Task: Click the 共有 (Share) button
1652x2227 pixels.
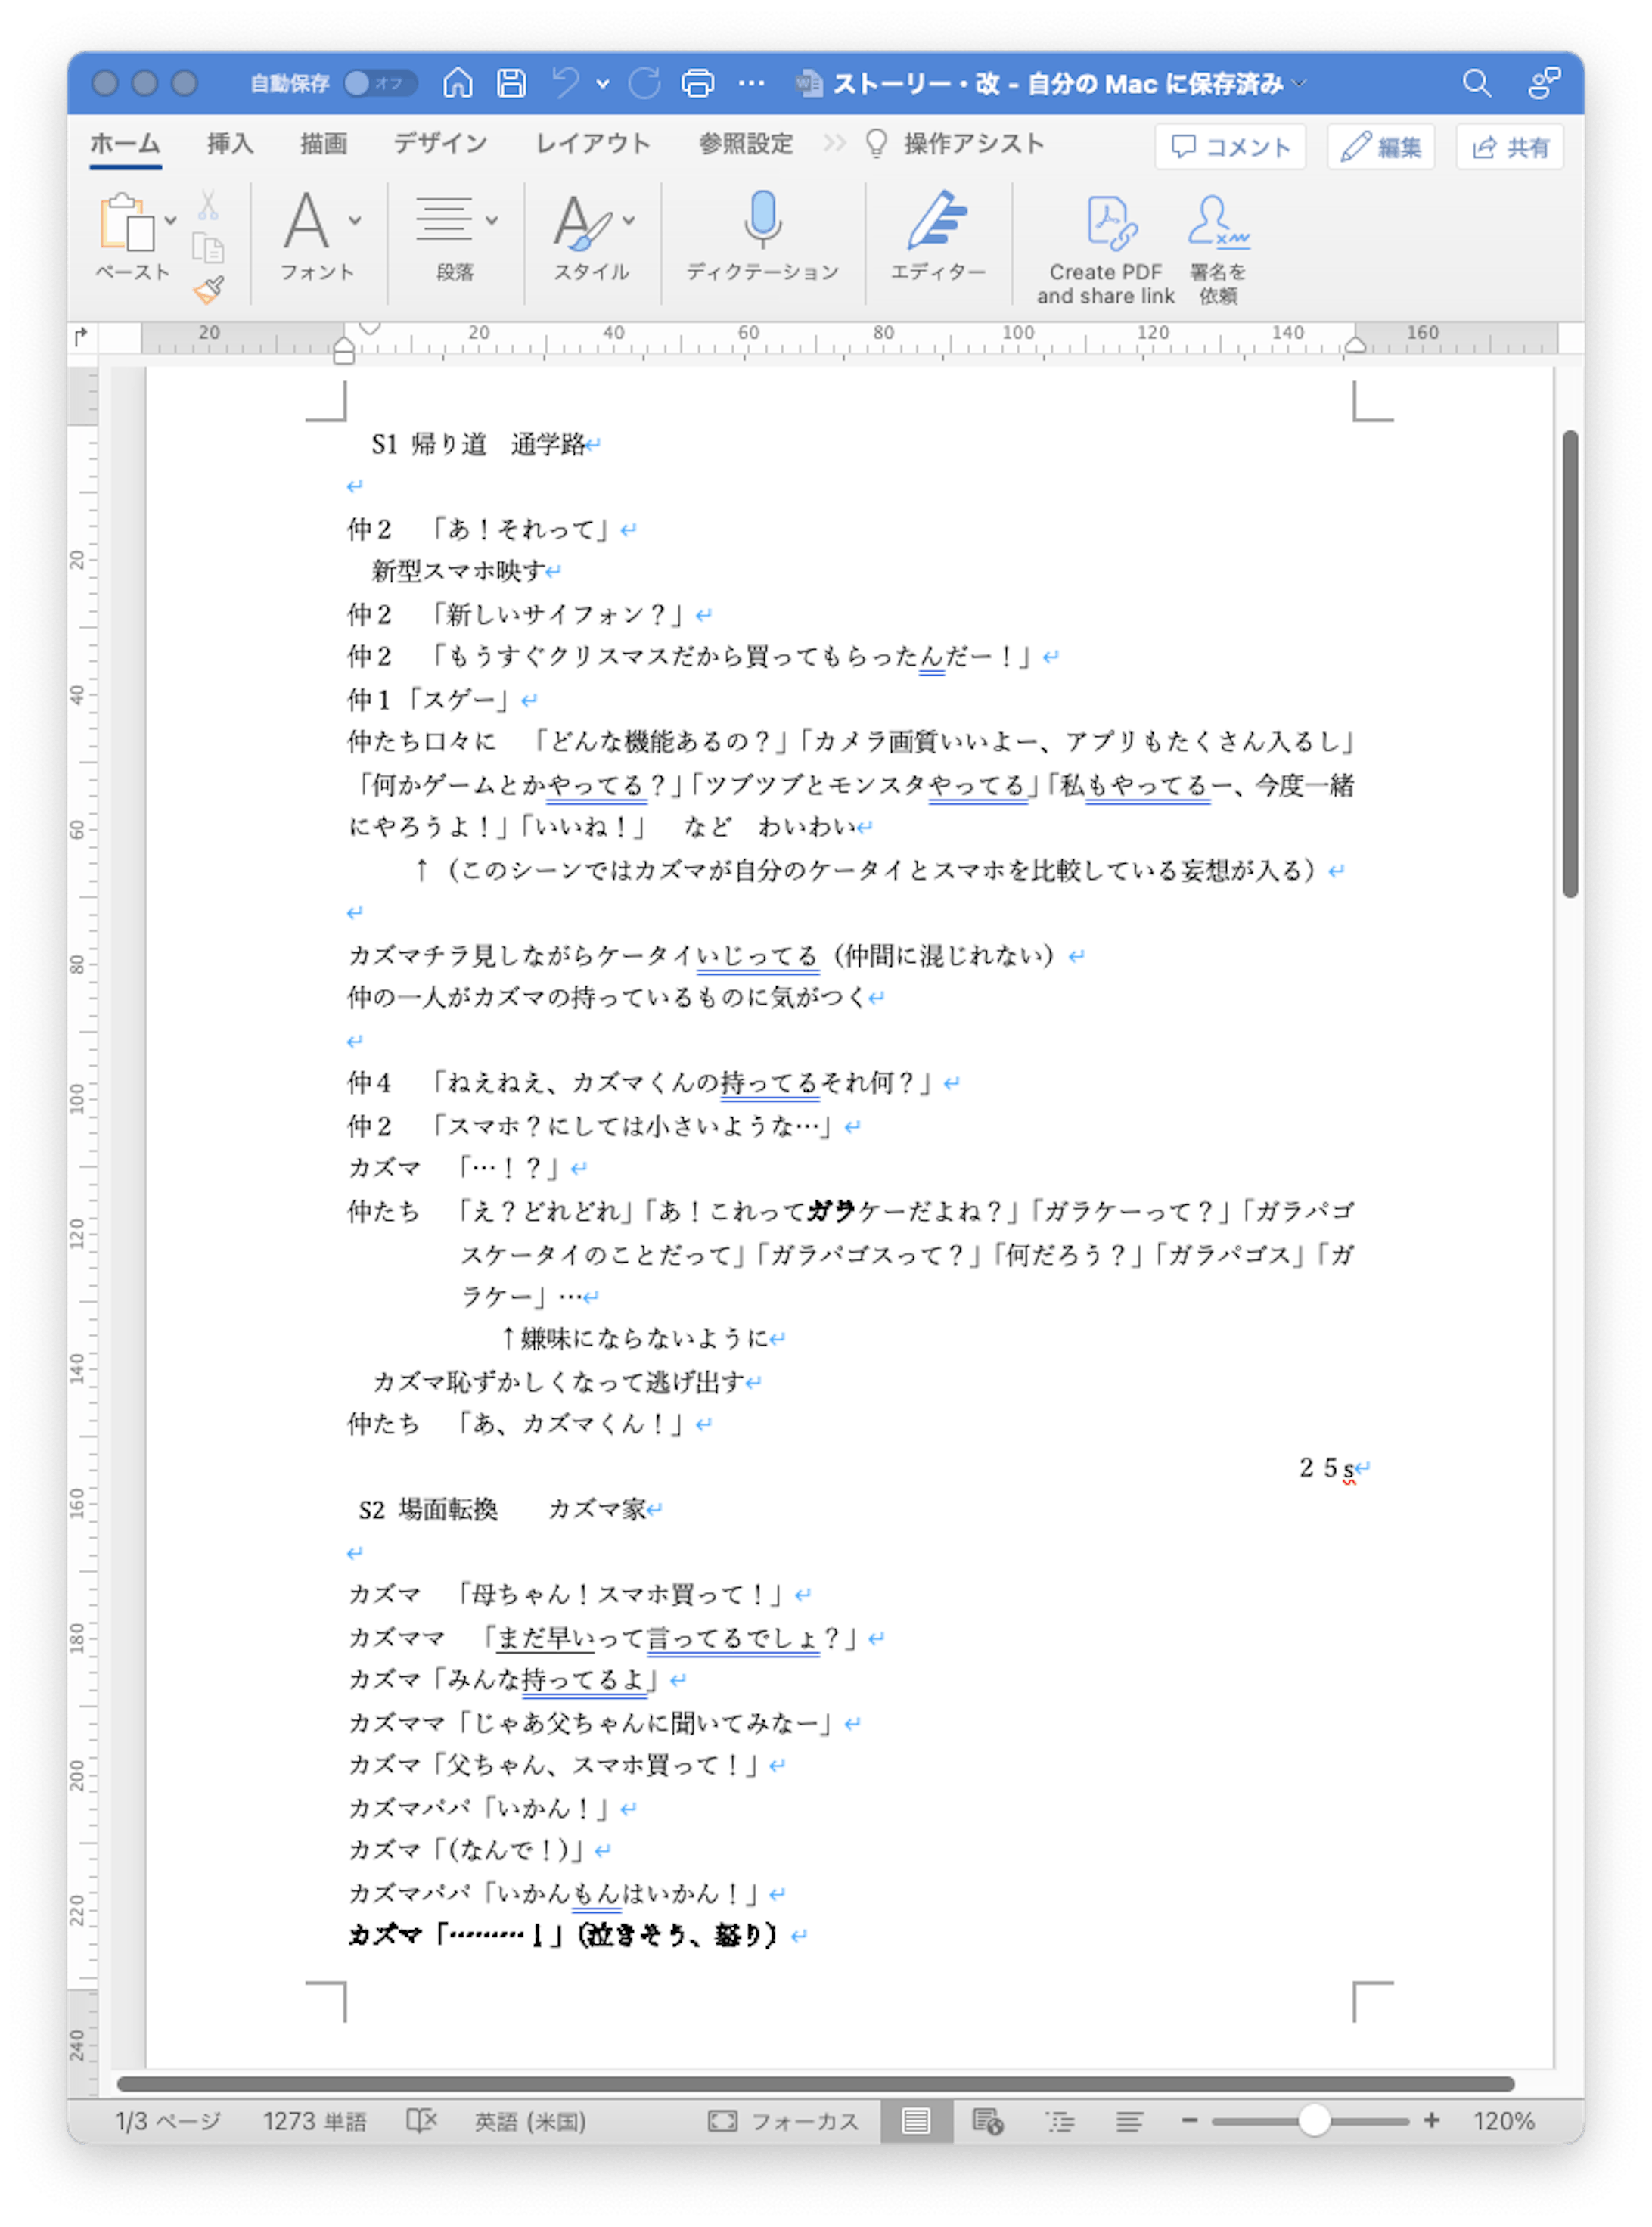Action: 1508,148
